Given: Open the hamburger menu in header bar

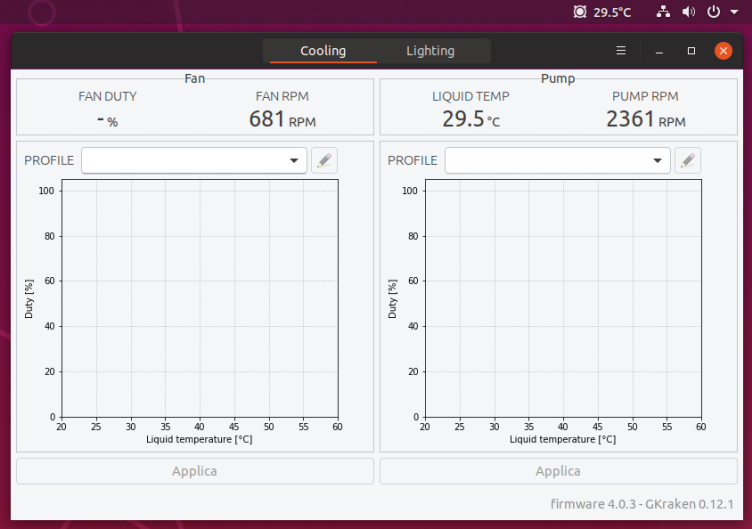Looking at the screenshot, I should pos(621,51).
